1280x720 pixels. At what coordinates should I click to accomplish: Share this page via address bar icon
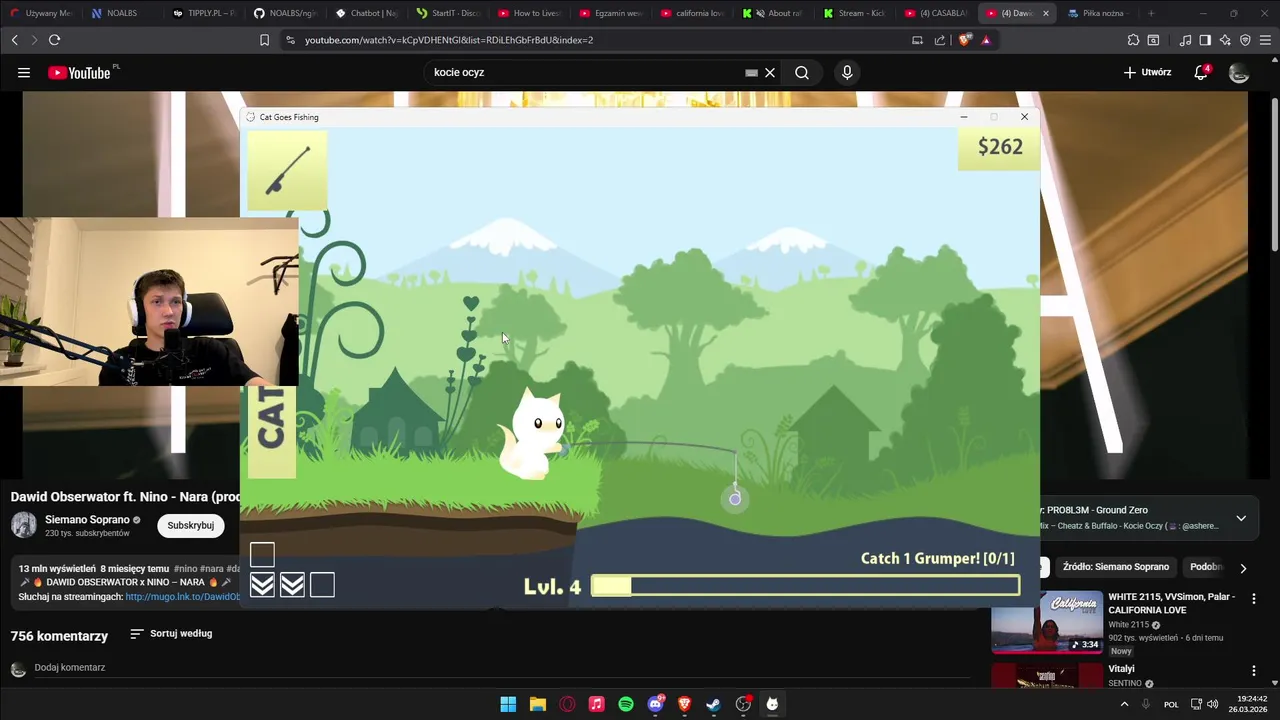(940, 40)
